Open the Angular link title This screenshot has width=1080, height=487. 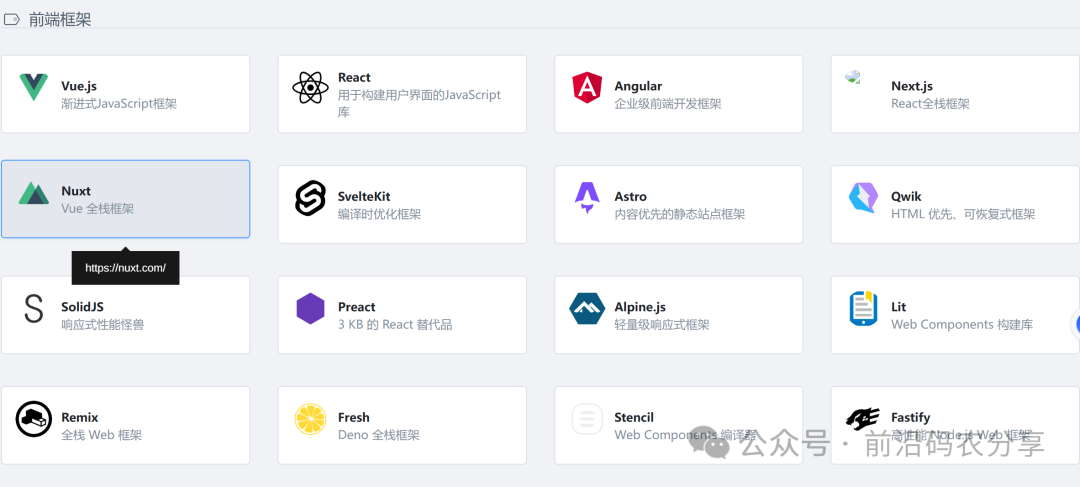click(x=638, y=86)
